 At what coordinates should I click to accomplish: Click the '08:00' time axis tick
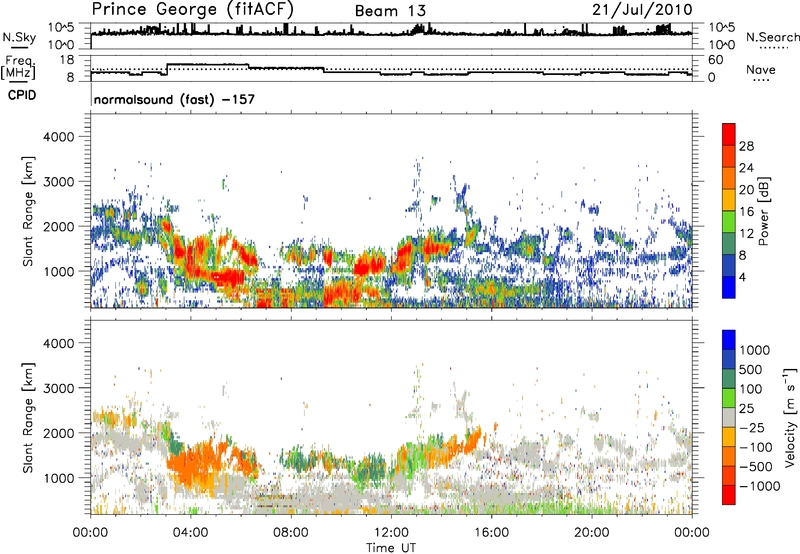point(291,533)
